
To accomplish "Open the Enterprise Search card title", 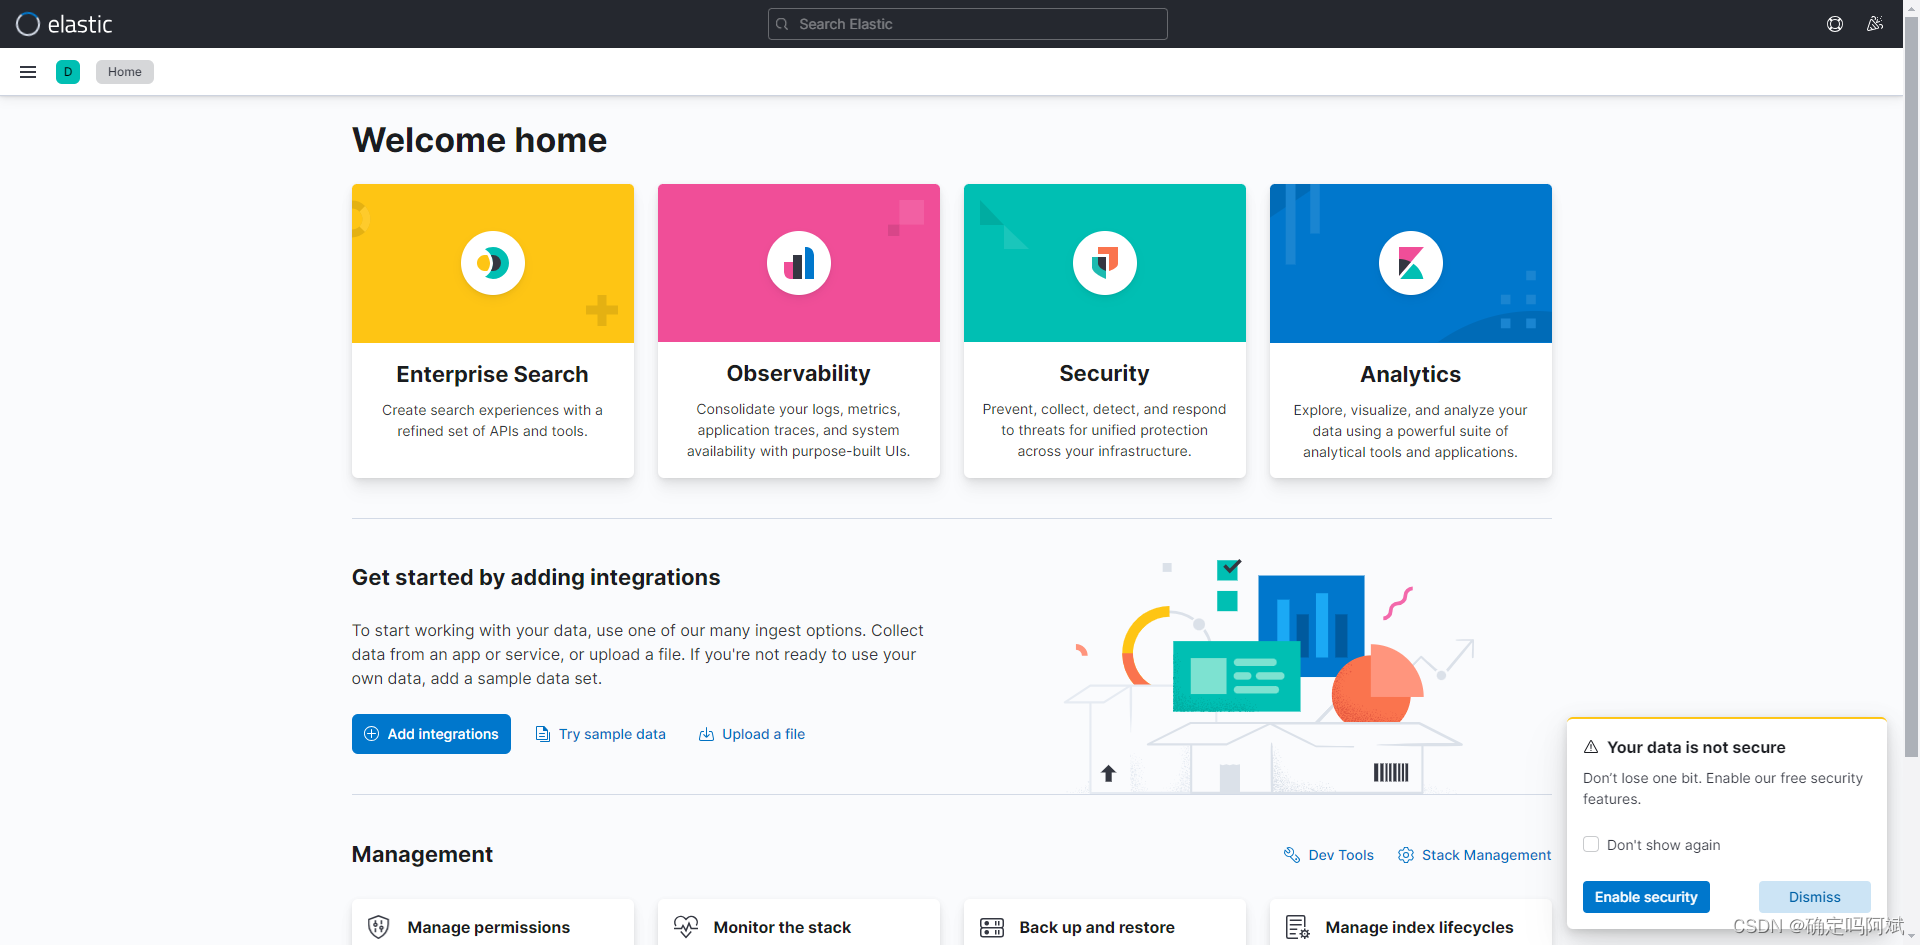I will 492,374.
